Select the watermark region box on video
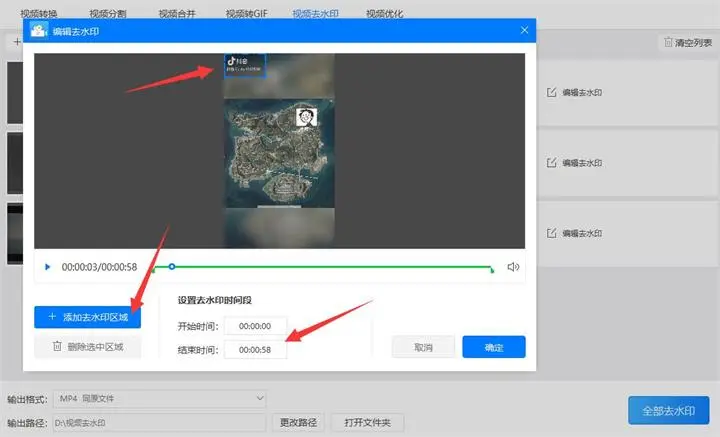Viewport: 720px width, 437px height. pos(245,66)
